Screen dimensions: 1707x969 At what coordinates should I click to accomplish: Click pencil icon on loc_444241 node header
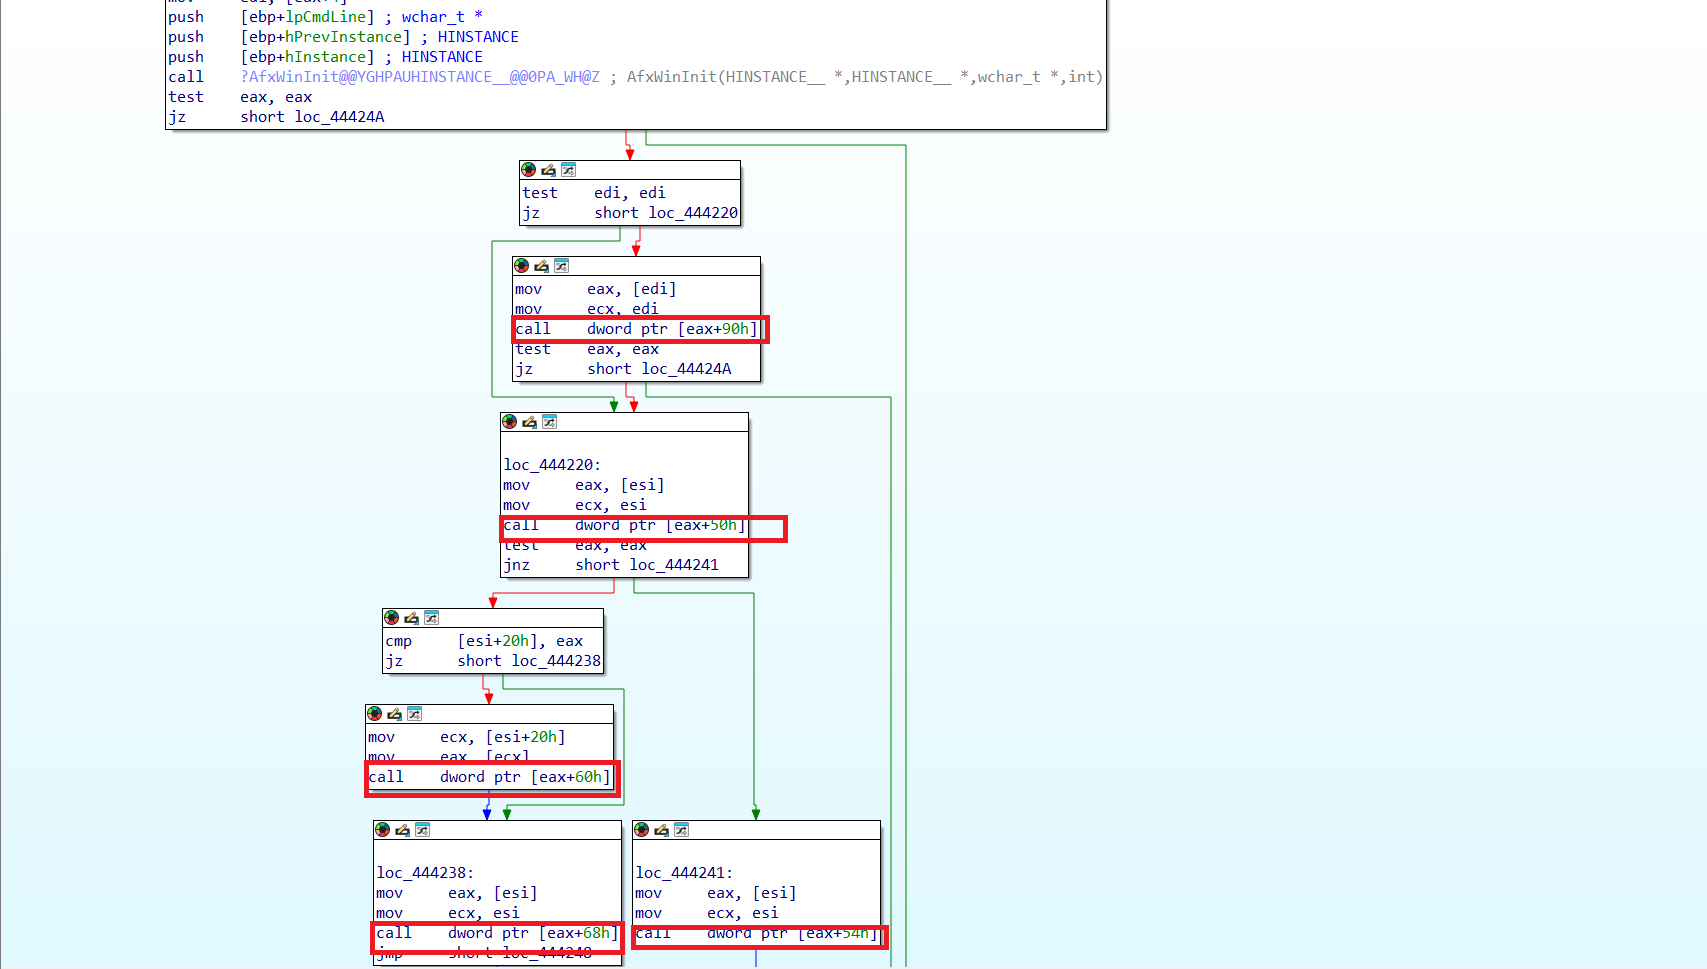661,830
